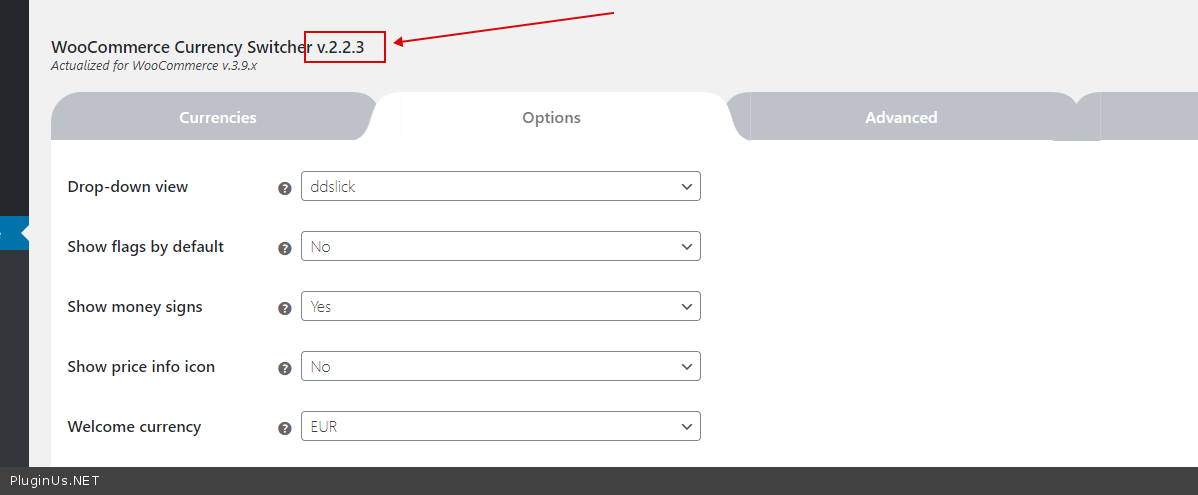
Task: Open the Advanced tab
Action: (901, 118)
